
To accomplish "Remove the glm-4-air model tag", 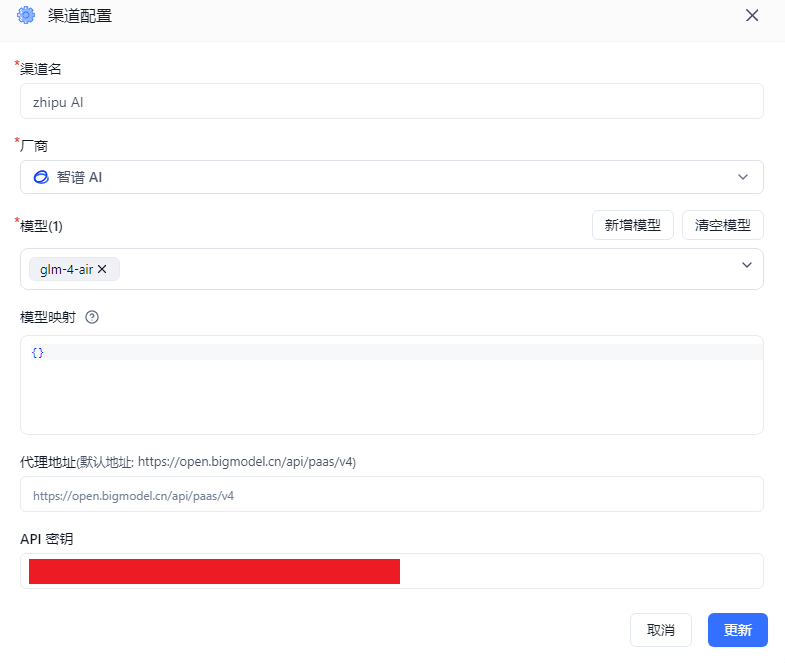I will coord(102,269).
